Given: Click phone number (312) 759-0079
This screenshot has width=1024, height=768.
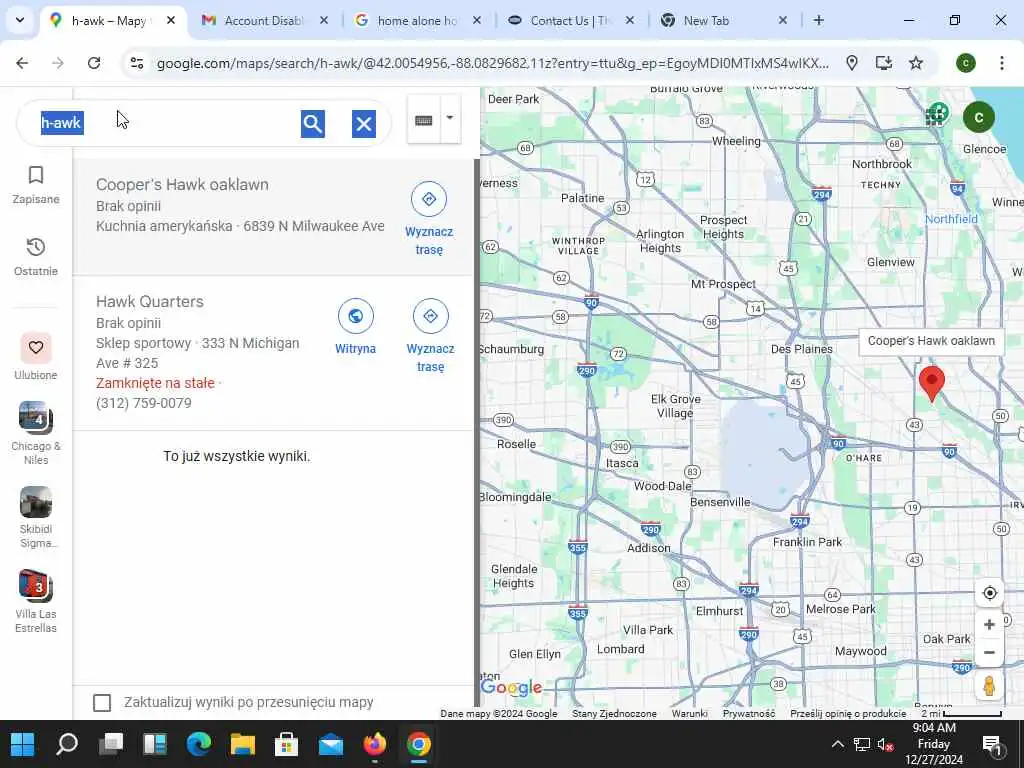Looking at the screenshot, I should coord(144,403).
